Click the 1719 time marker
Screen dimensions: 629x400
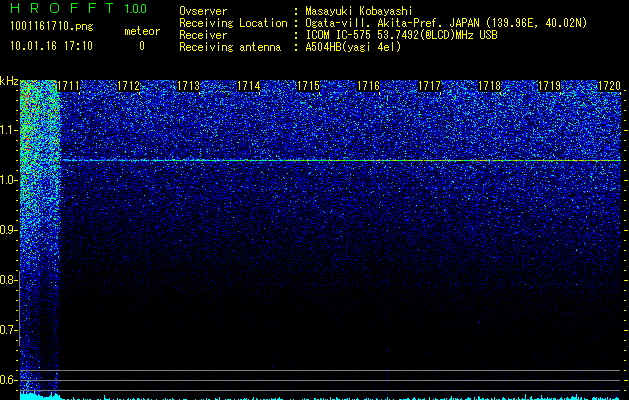[549, 86]
